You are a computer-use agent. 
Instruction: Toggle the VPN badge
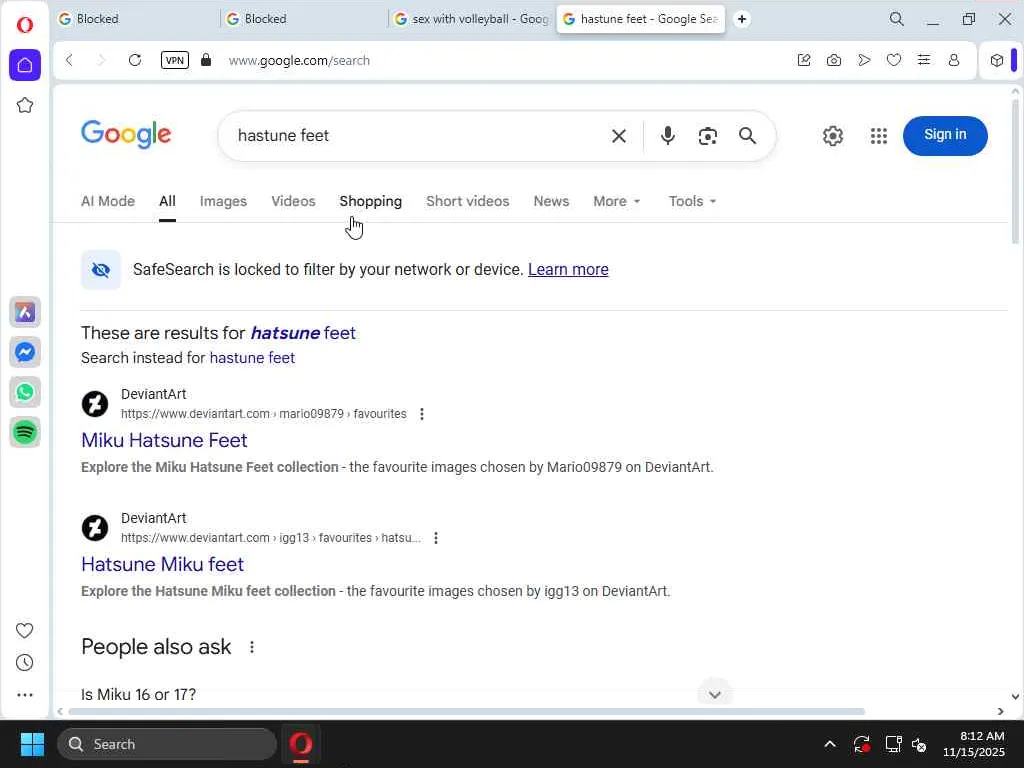point(174,60)
